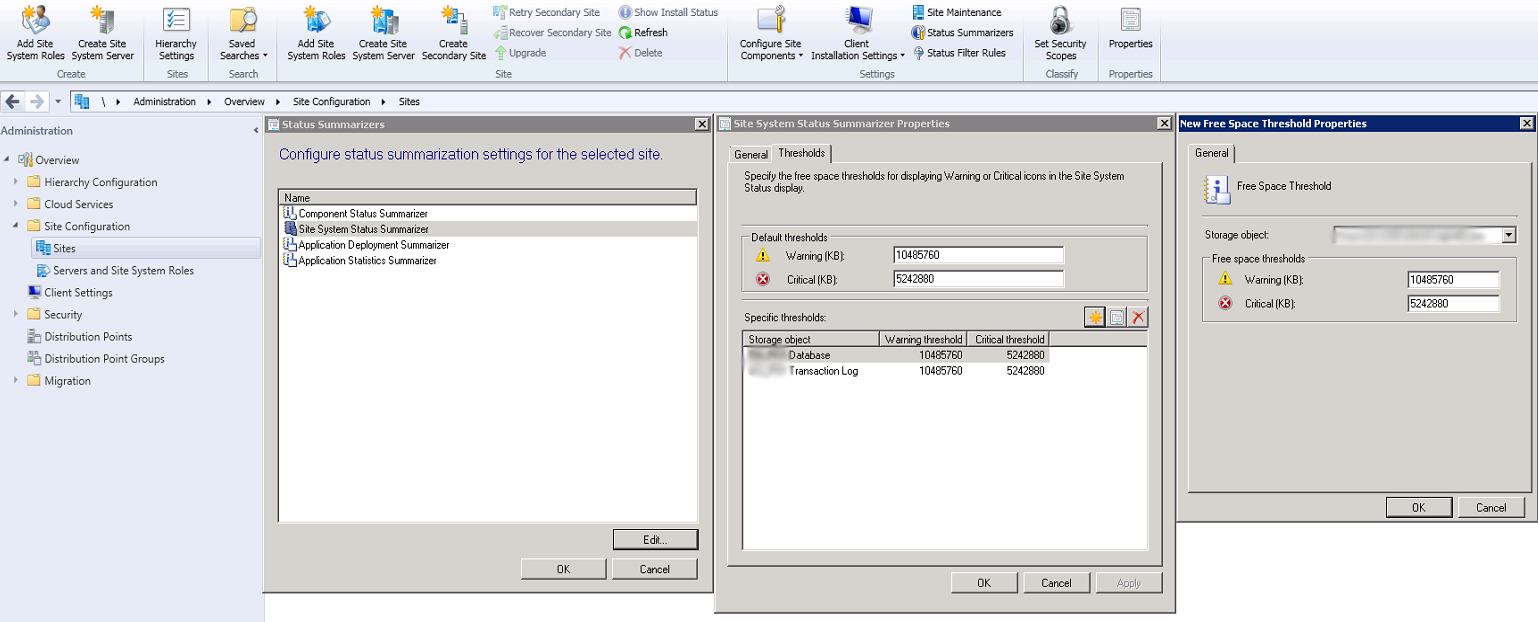
Task: Click the New threshold star icon
Action: coord(1094,316)
